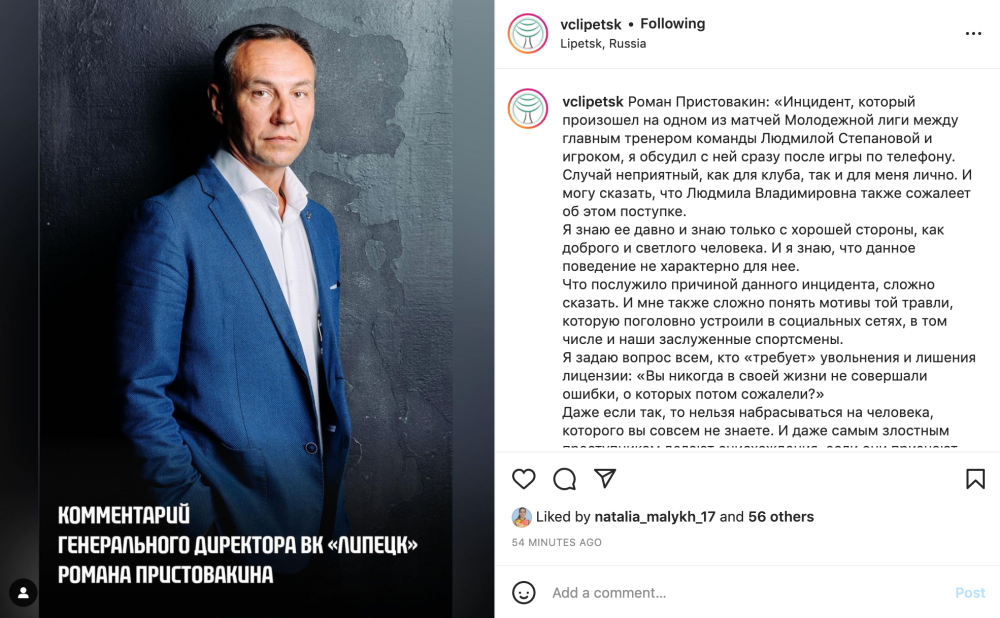Open comments via speech bubble icon
1000x618 pixels.
pyautogui.click(x=564, y=479)
